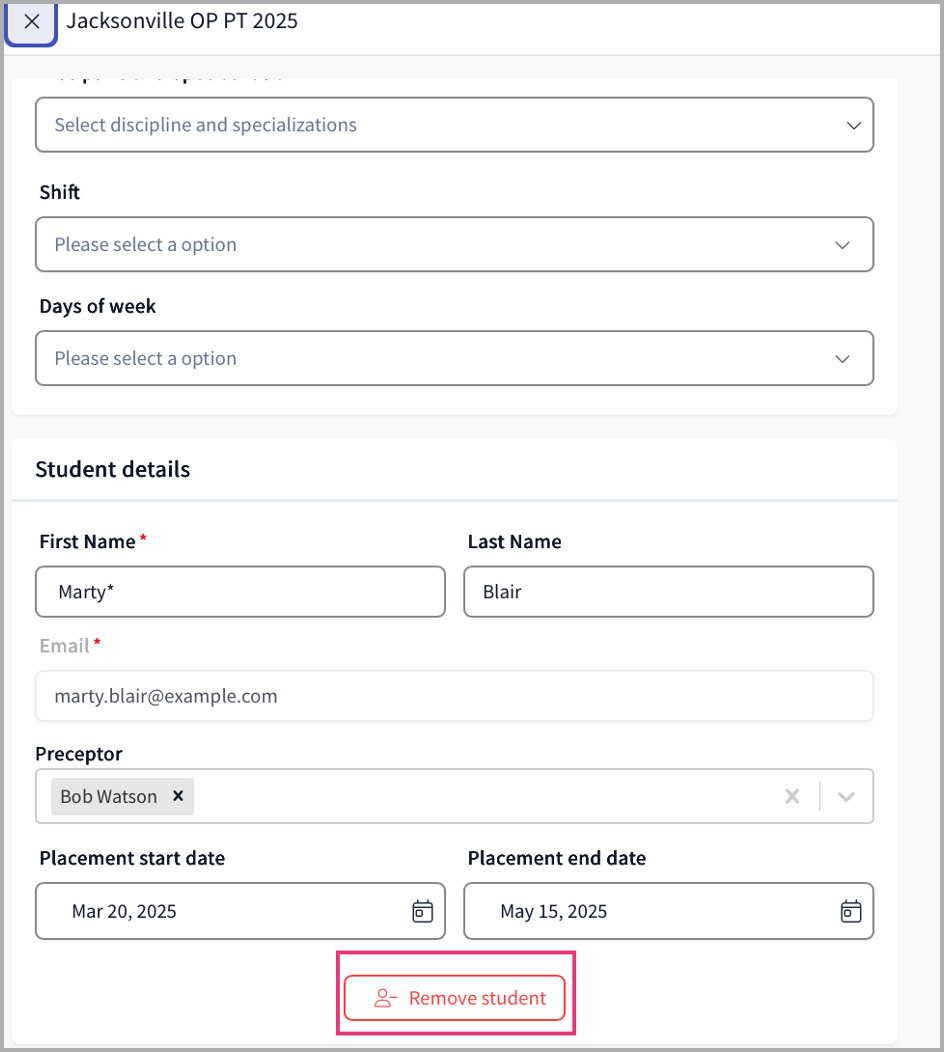Screen dimensions: 944x1052
Task: Click the chevron on the discipline field
Action: click(853, 126)
